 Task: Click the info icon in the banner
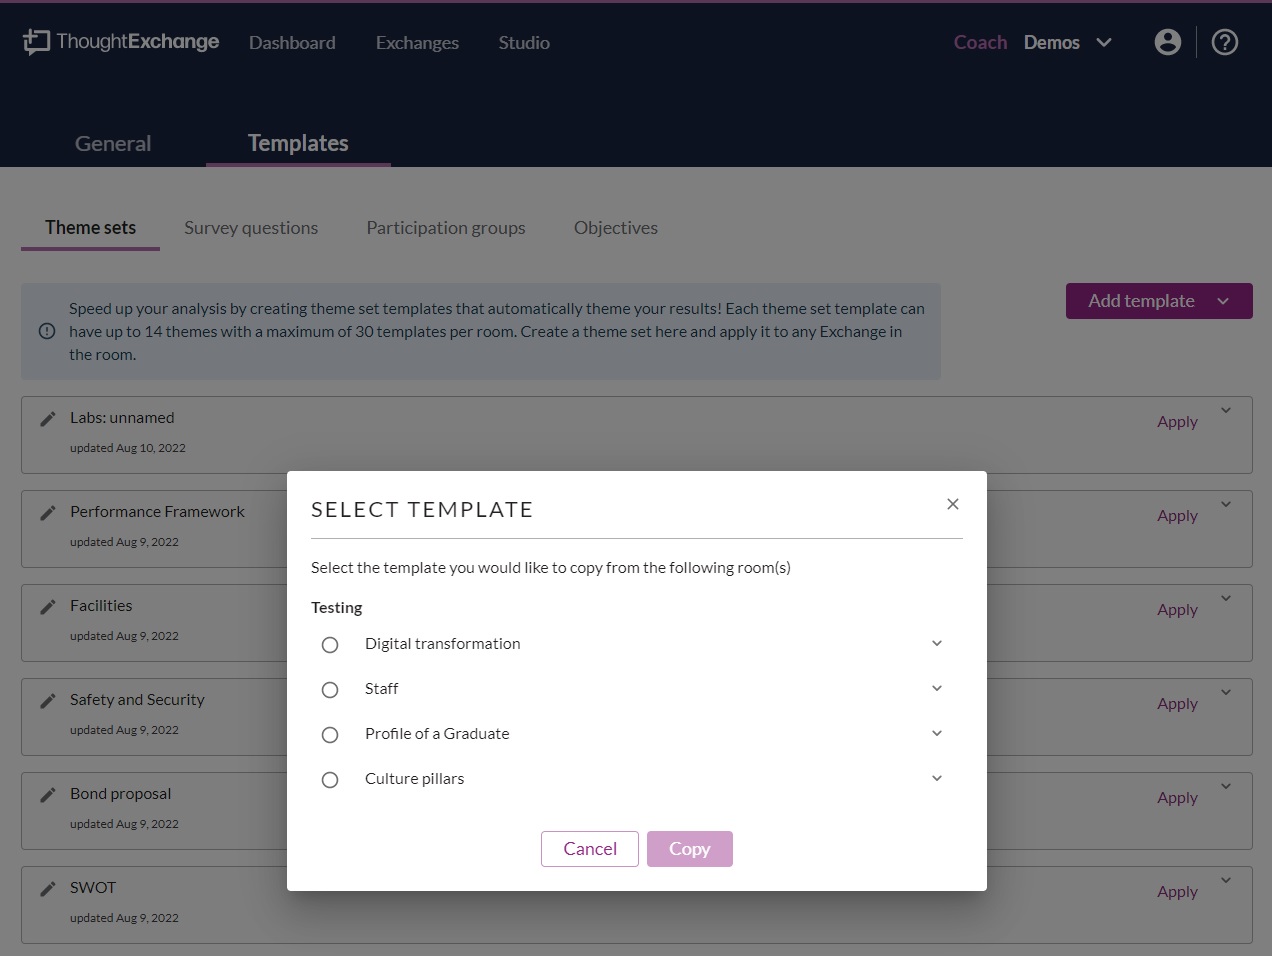(47, 331)
